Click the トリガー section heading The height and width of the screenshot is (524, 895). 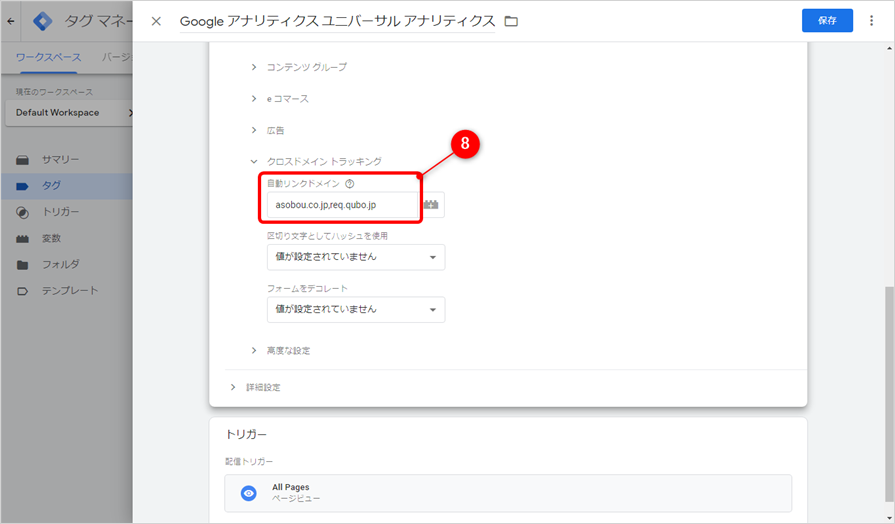click(x=247, y=434)
